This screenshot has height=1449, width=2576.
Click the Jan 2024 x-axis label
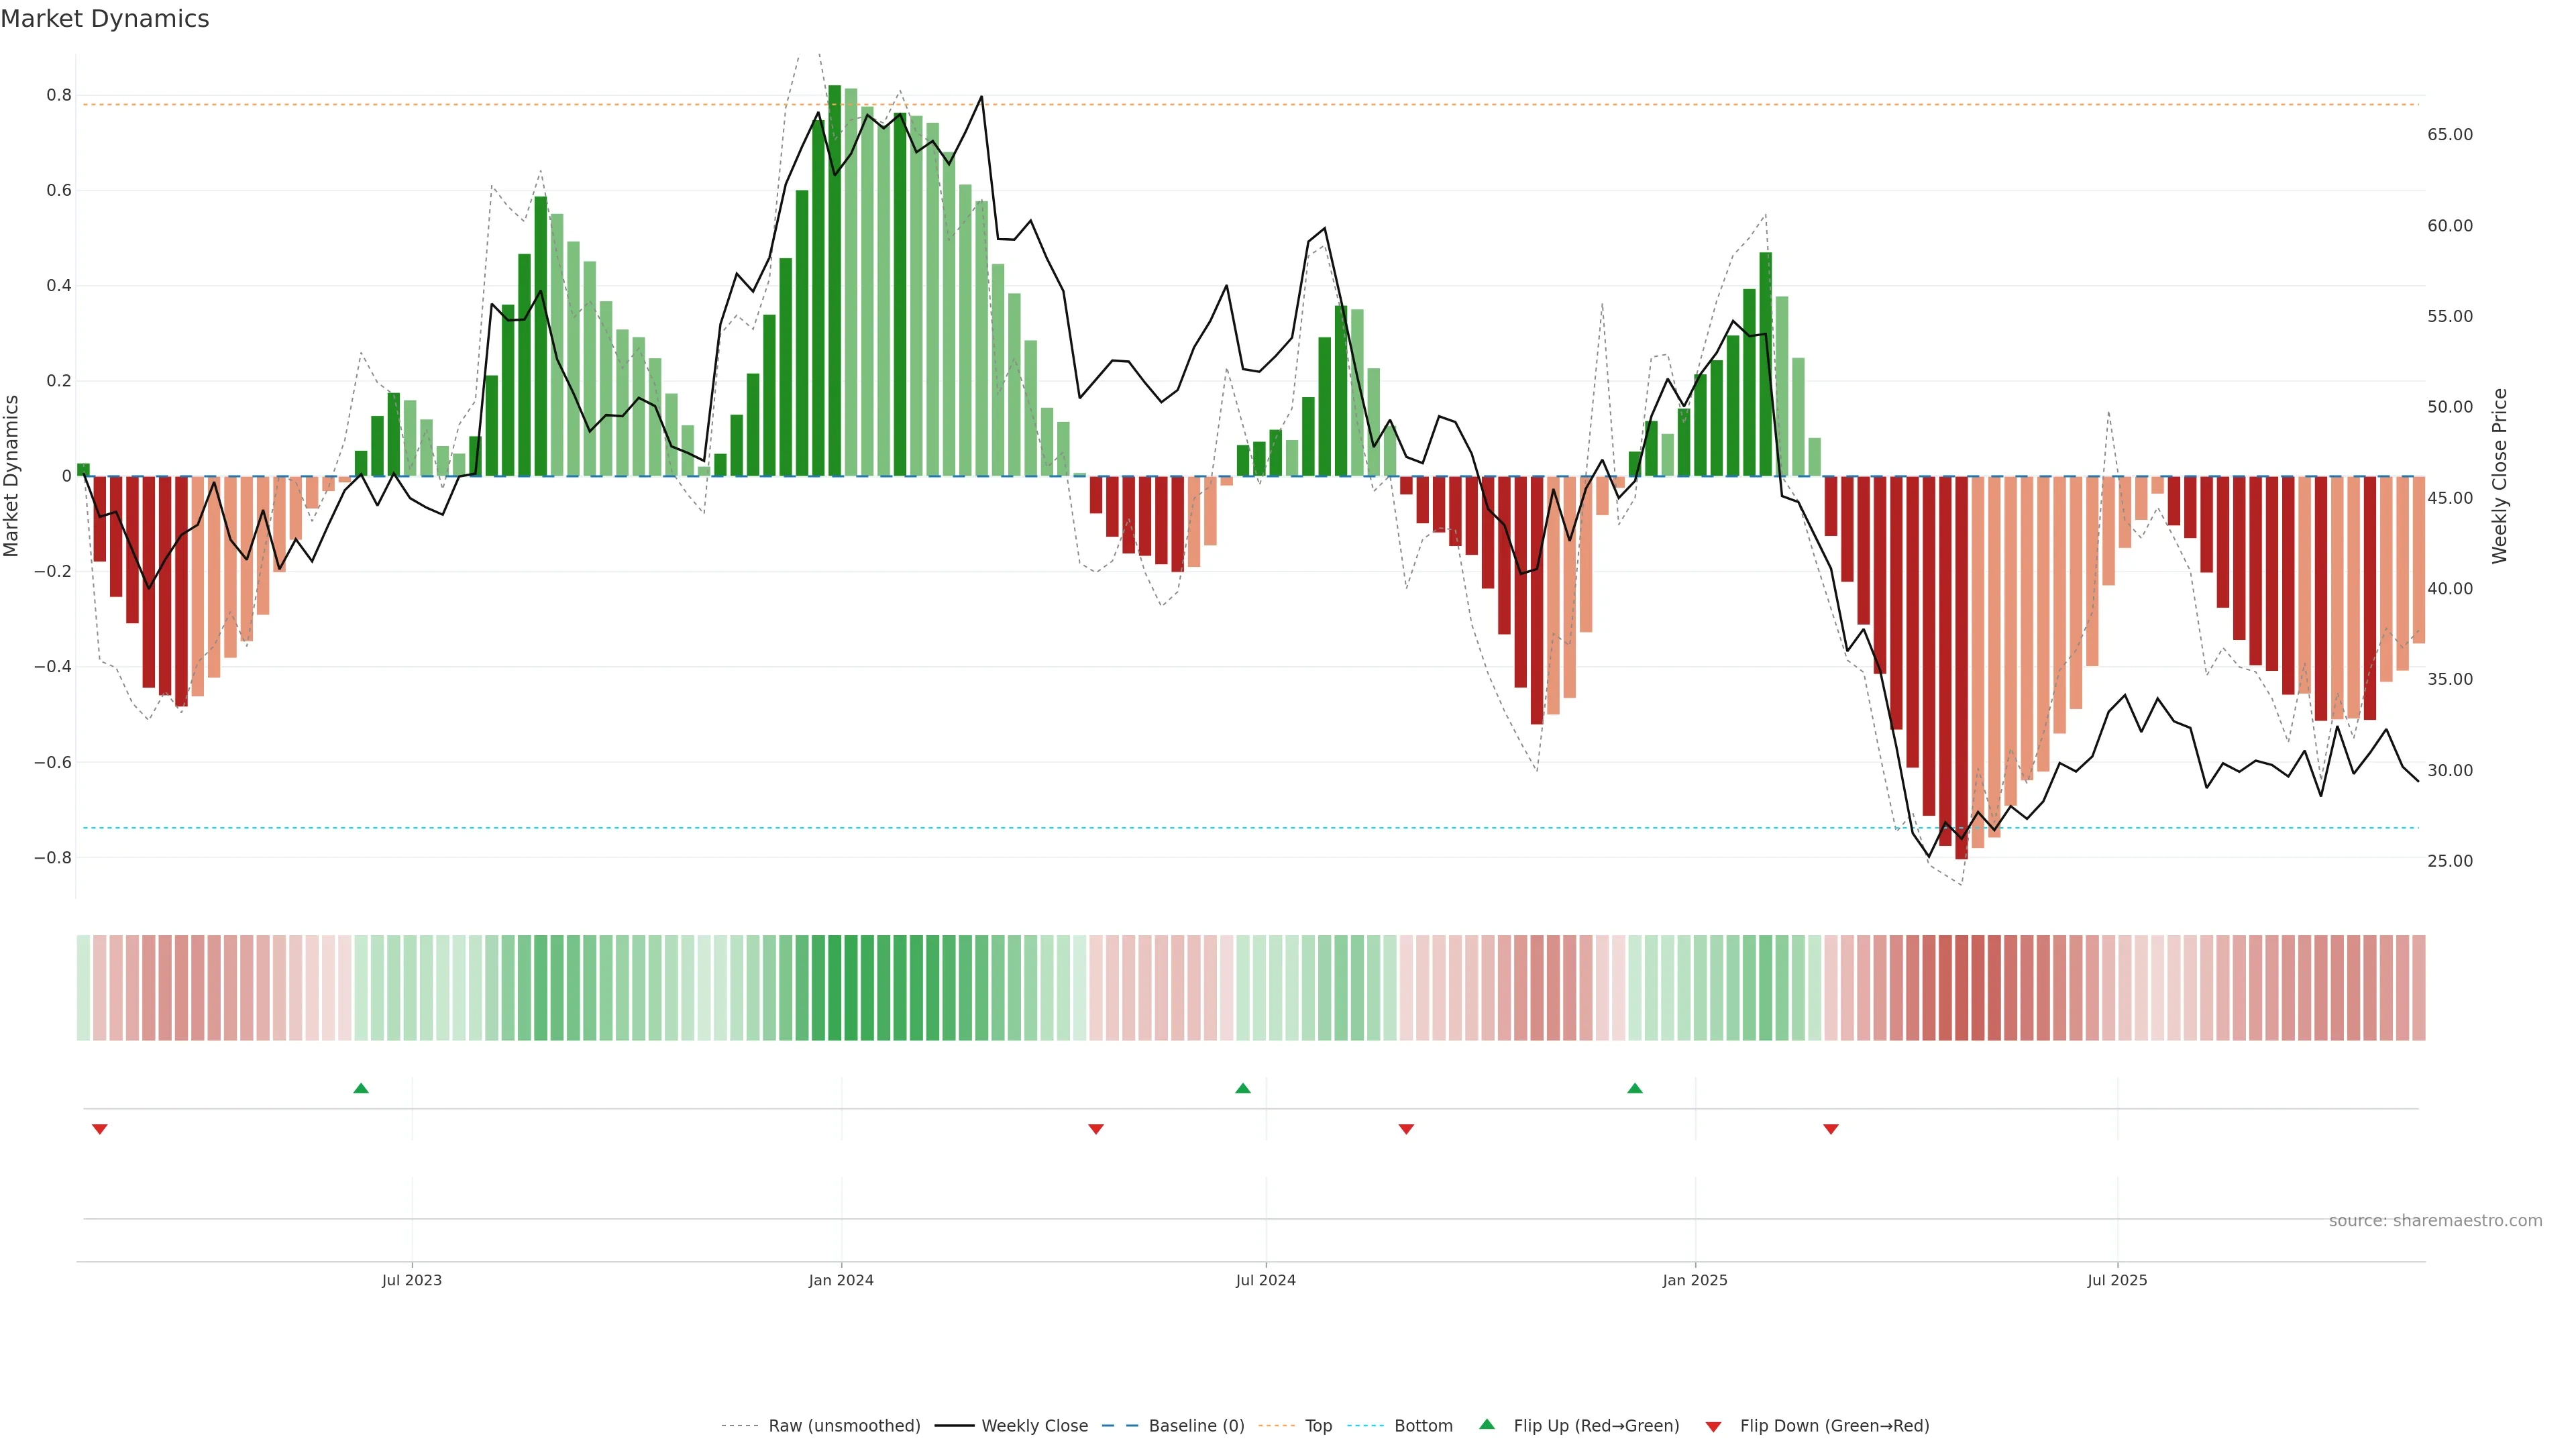click(x=841, y=1280)
